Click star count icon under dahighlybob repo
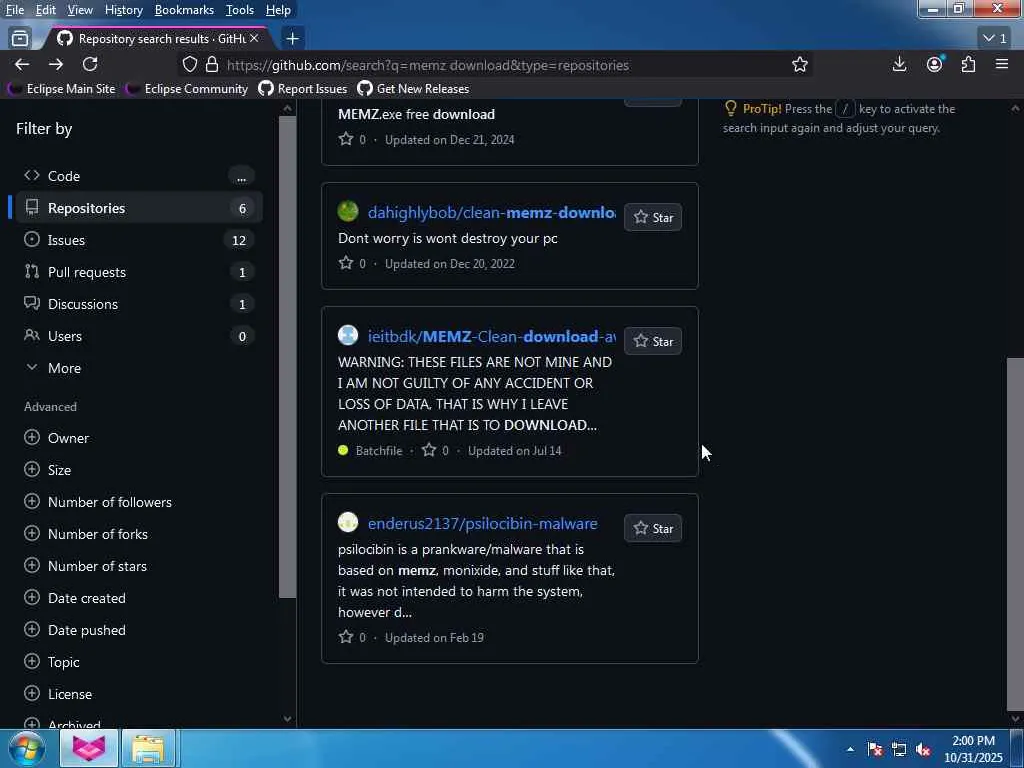Screen dimensions: 1024x768 click(345, 263)
